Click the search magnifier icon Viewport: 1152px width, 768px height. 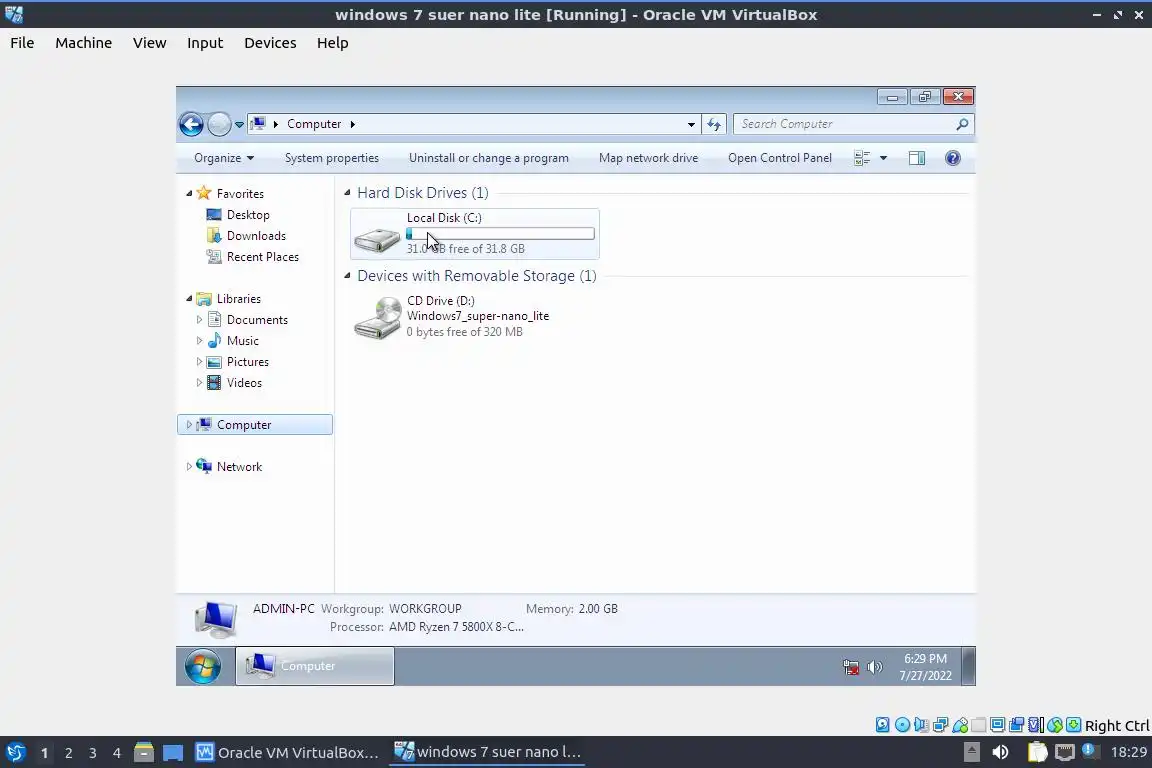click(962, 124)
